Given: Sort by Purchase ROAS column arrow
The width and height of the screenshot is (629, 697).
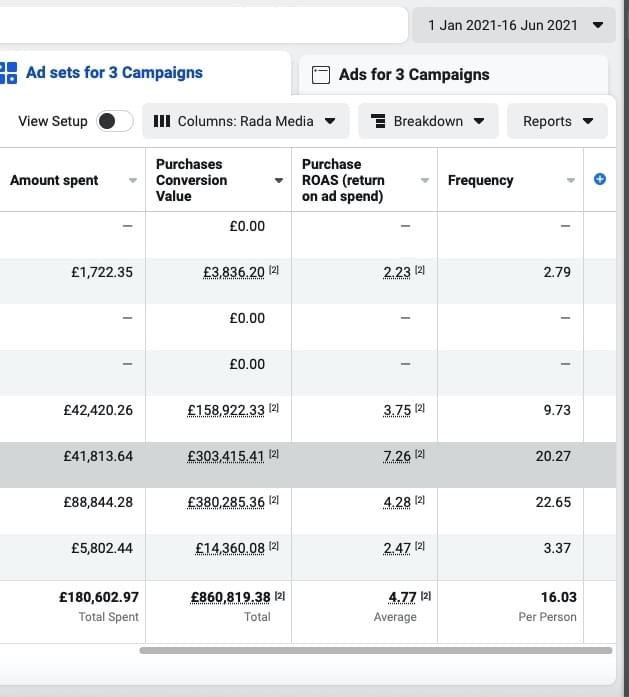Looking at the screenshot, I should (425, 180).
